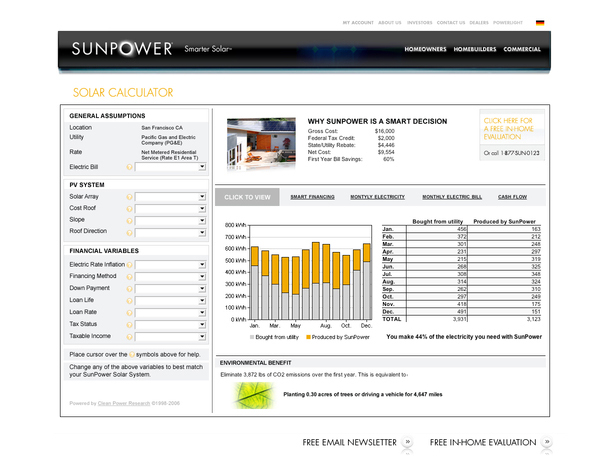600x471 pixels.
Task: Click the Bought from utility column header
Action: tap(437, 222)
